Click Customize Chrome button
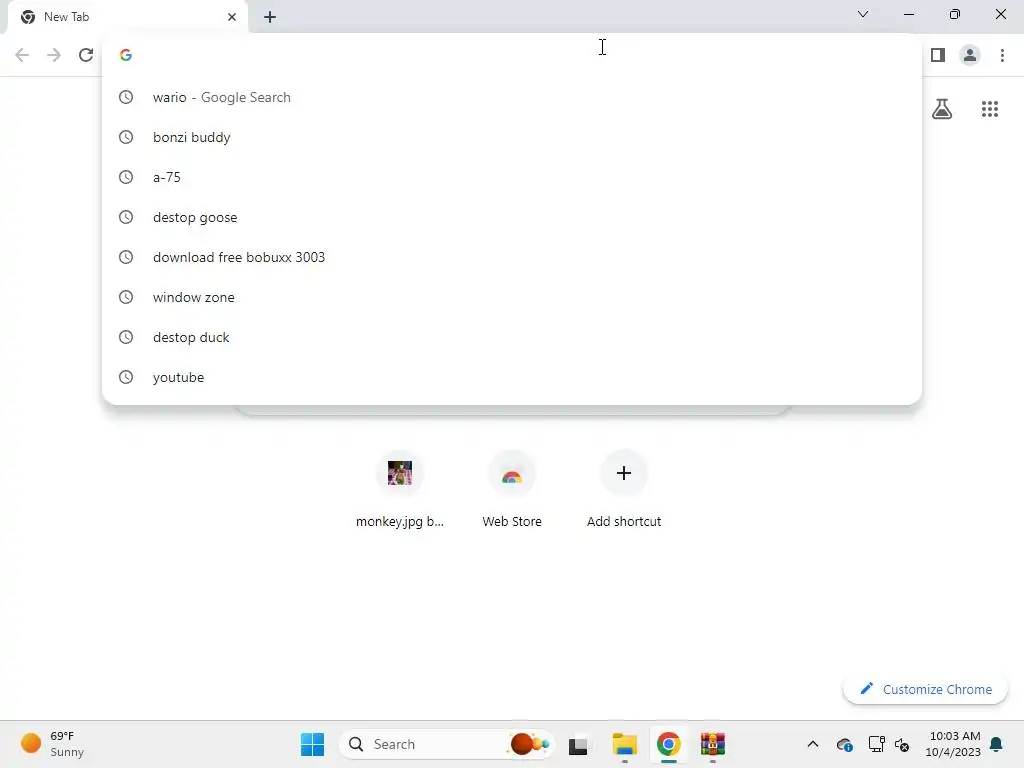Viewport: 1024px width, 768px height. point(925,689)
